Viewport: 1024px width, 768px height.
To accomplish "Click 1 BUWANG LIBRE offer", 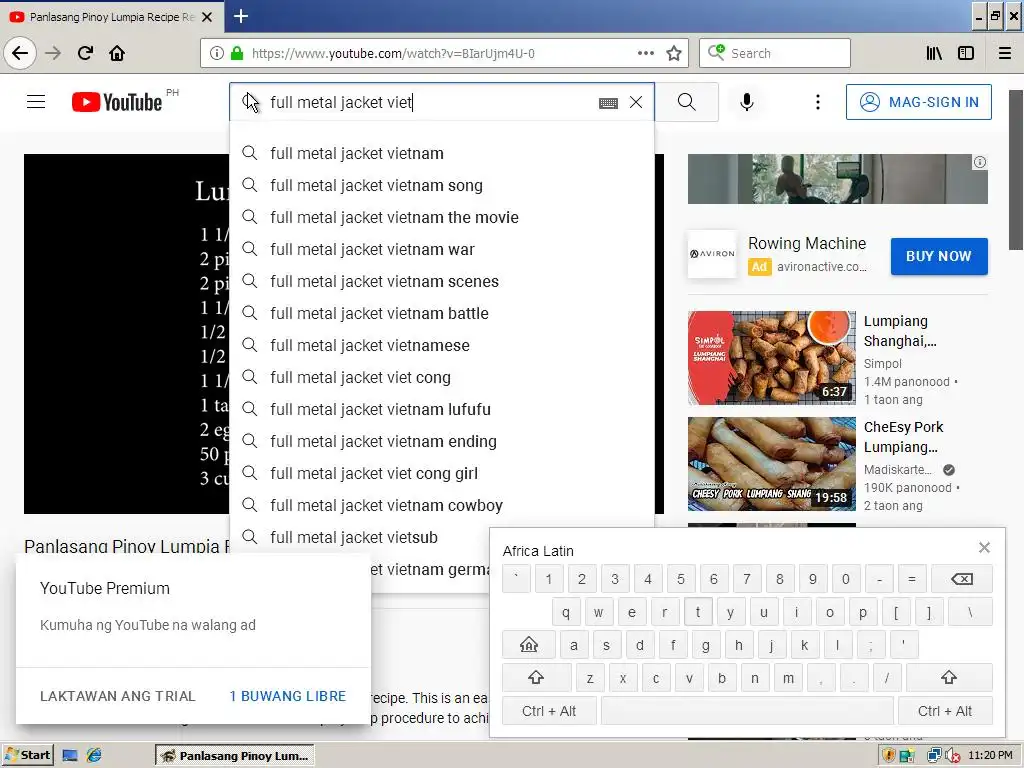I will click(287, 696).
